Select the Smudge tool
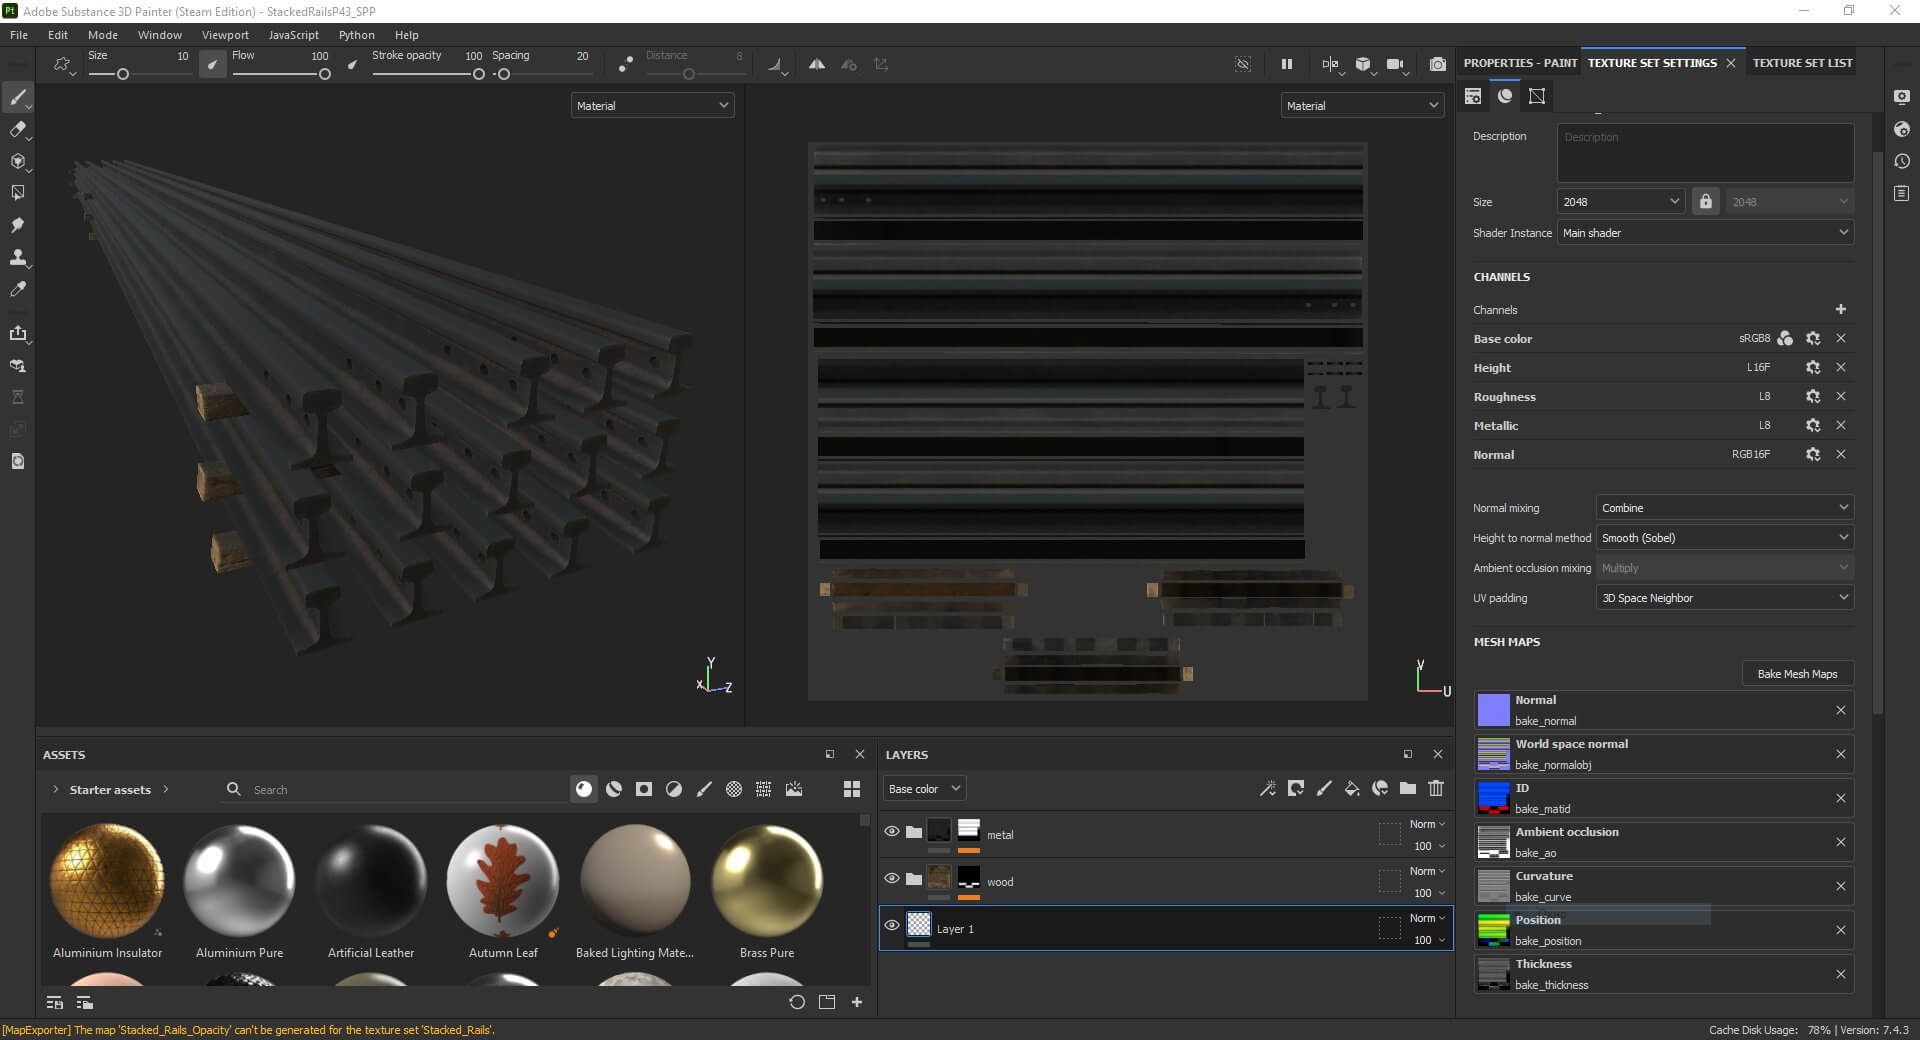1920x1040 pixels. click(x=17, y=225)
